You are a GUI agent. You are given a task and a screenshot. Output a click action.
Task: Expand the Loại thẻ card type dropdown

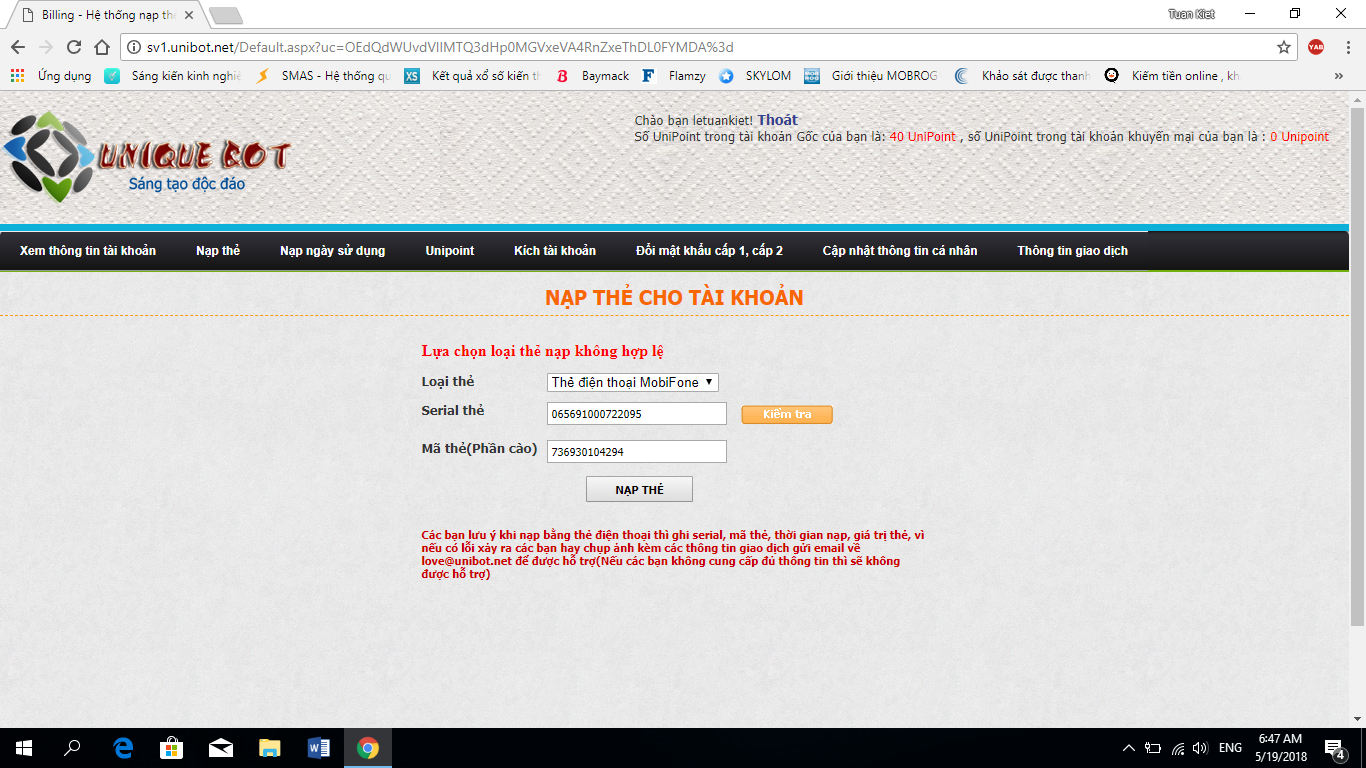632,383
